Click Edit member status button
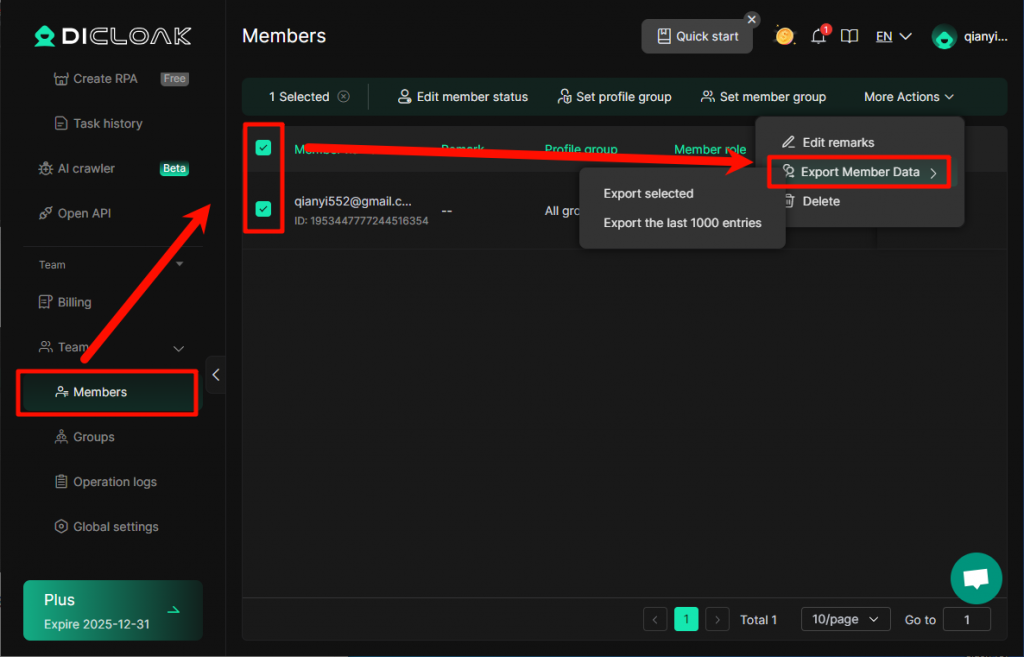Screen dimensions: 1024x657 [x=462, y=97]
